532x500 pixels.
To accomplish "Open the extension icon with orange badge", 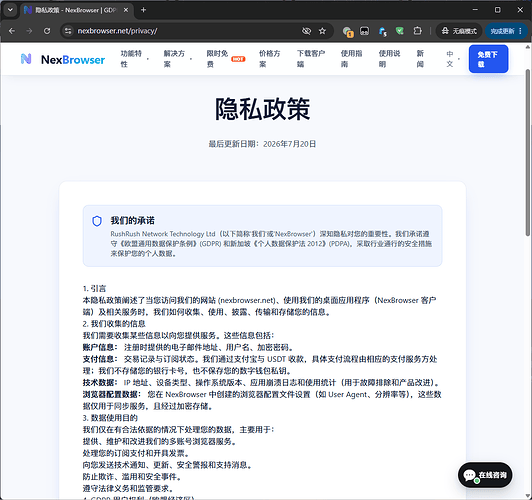I will tap(347, 32).
